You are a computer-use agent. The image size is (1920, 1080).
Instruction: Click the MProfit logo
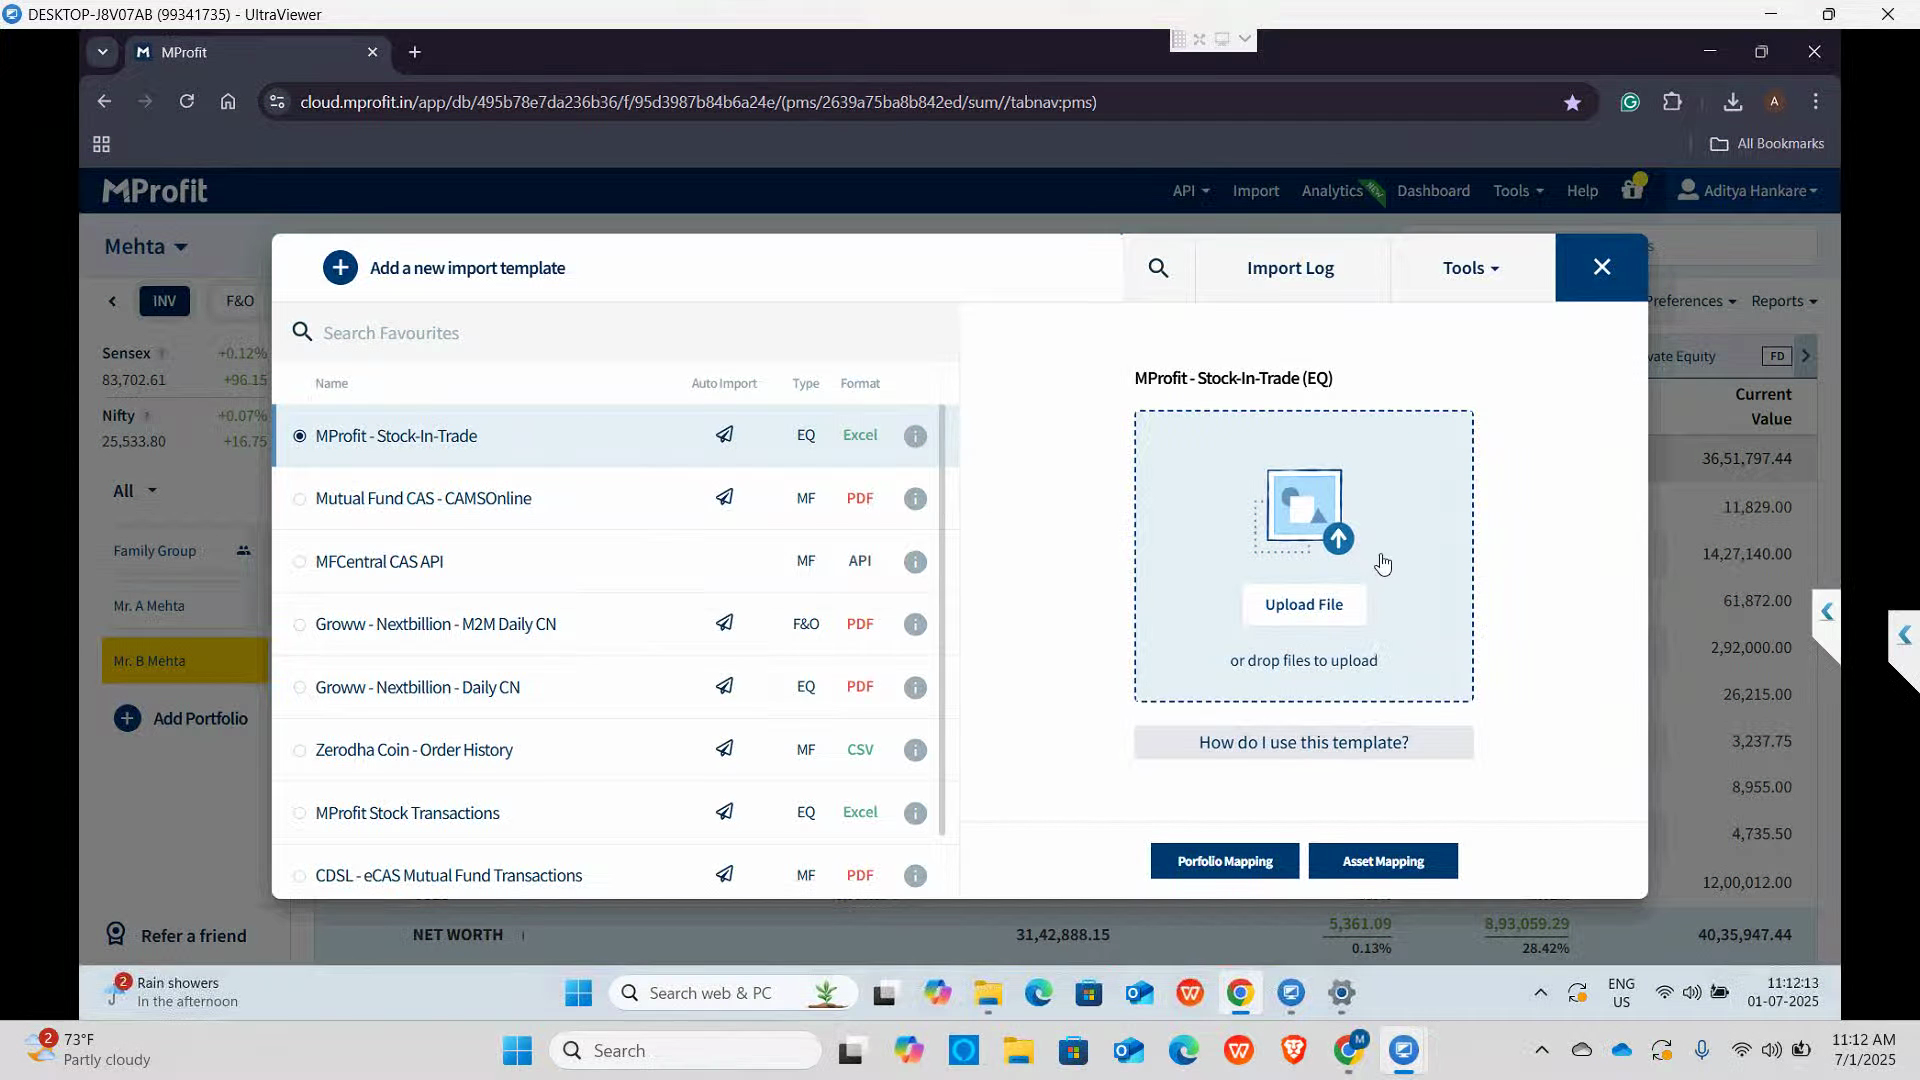(155, 190)
